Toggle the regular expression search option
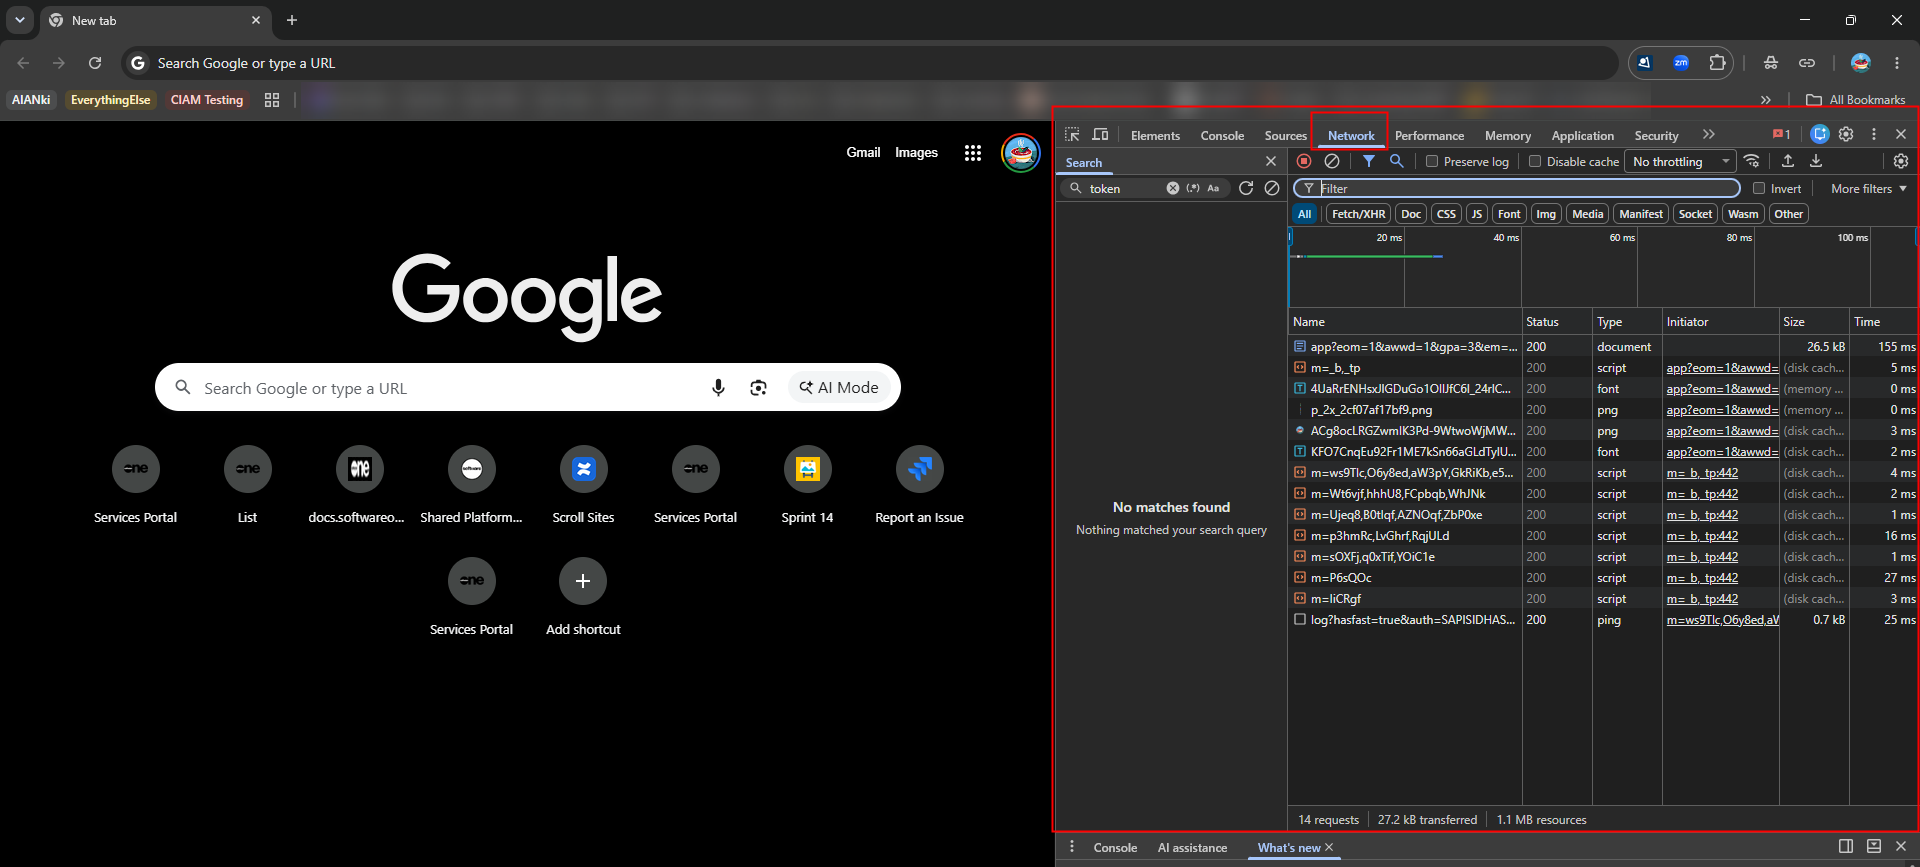Image resolution: width=1920 pixels, height=867 pixels. tap(1193, 188)
